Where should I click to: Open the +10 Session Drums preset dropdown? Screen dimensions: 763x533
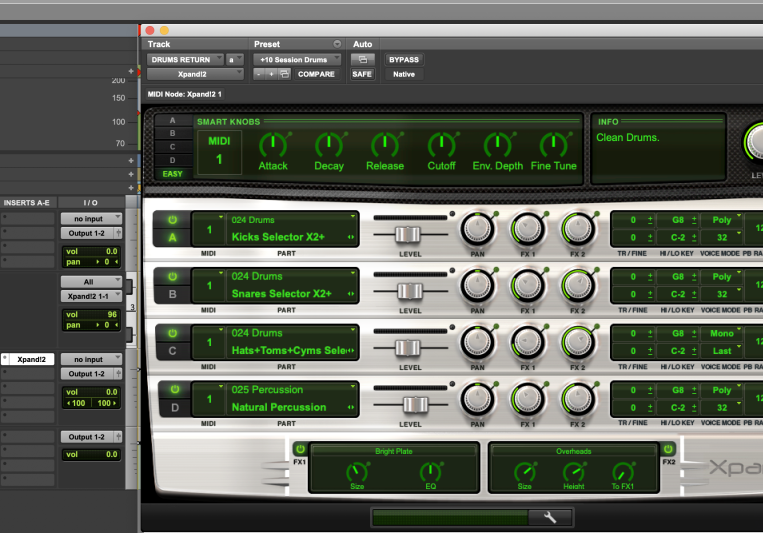click(297, 59)
